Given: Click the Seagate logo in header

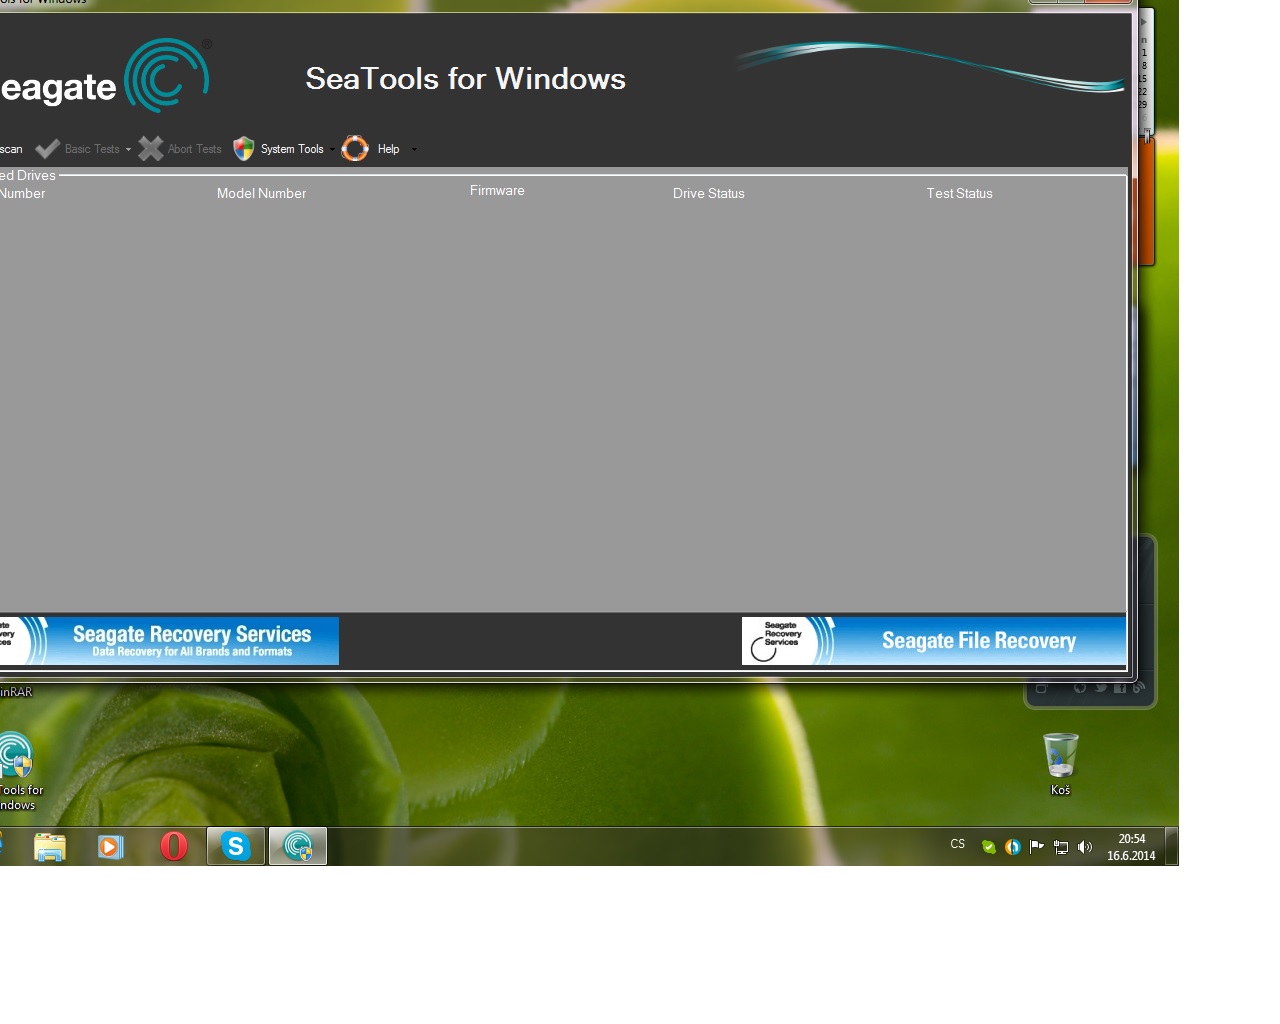Looking at the screenshot, I should click(105, 77).
